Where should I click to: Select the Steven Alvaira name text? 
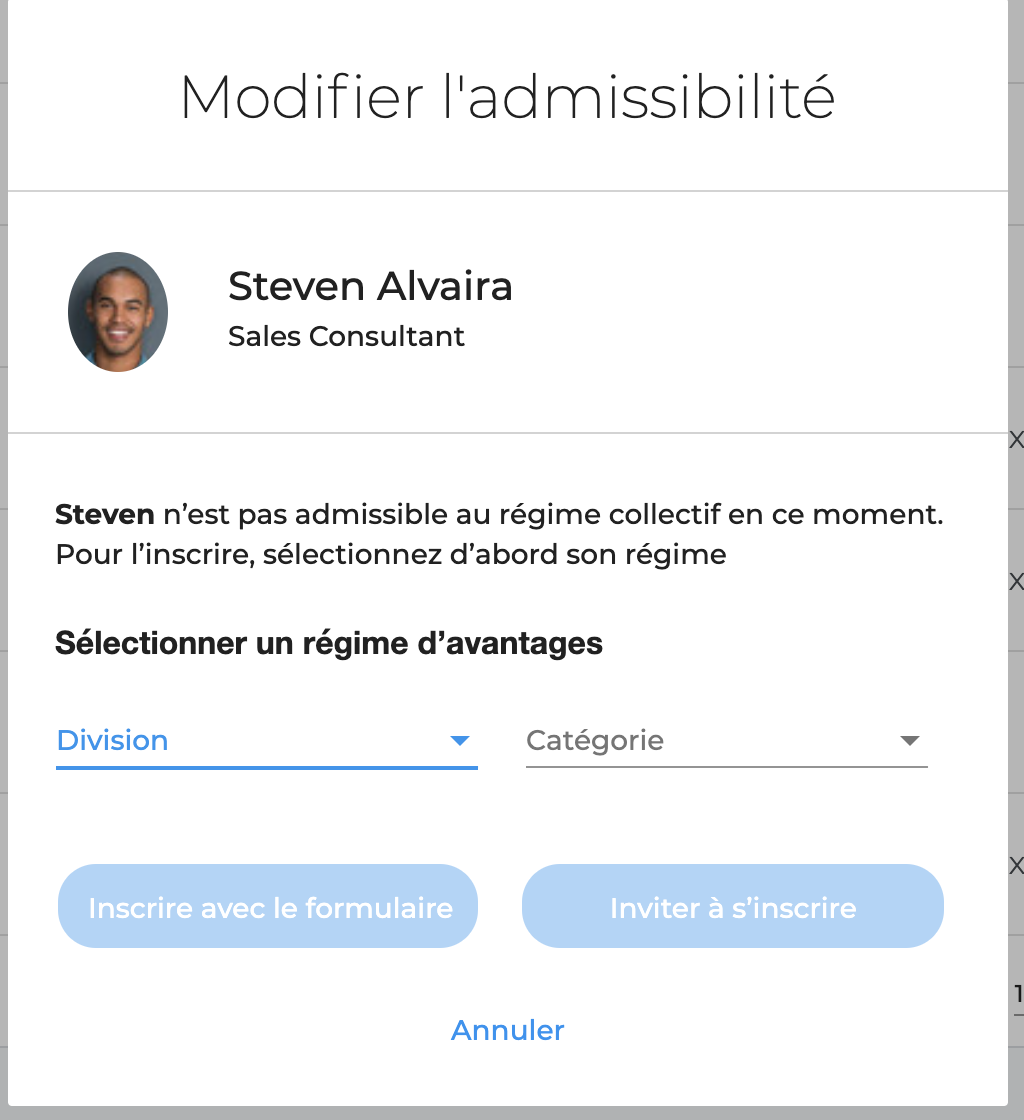[x=370, y=286]
